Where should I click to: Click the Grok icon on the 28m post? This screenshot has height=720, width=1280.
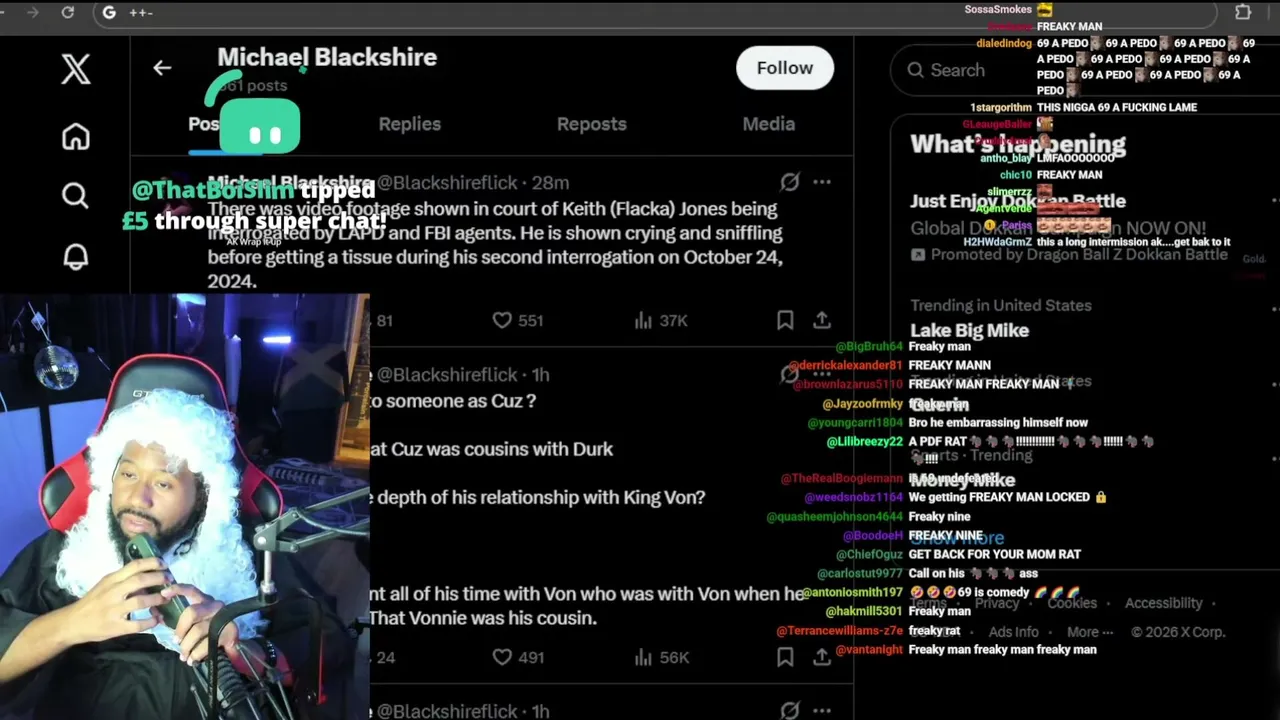[x=790, y=181]
